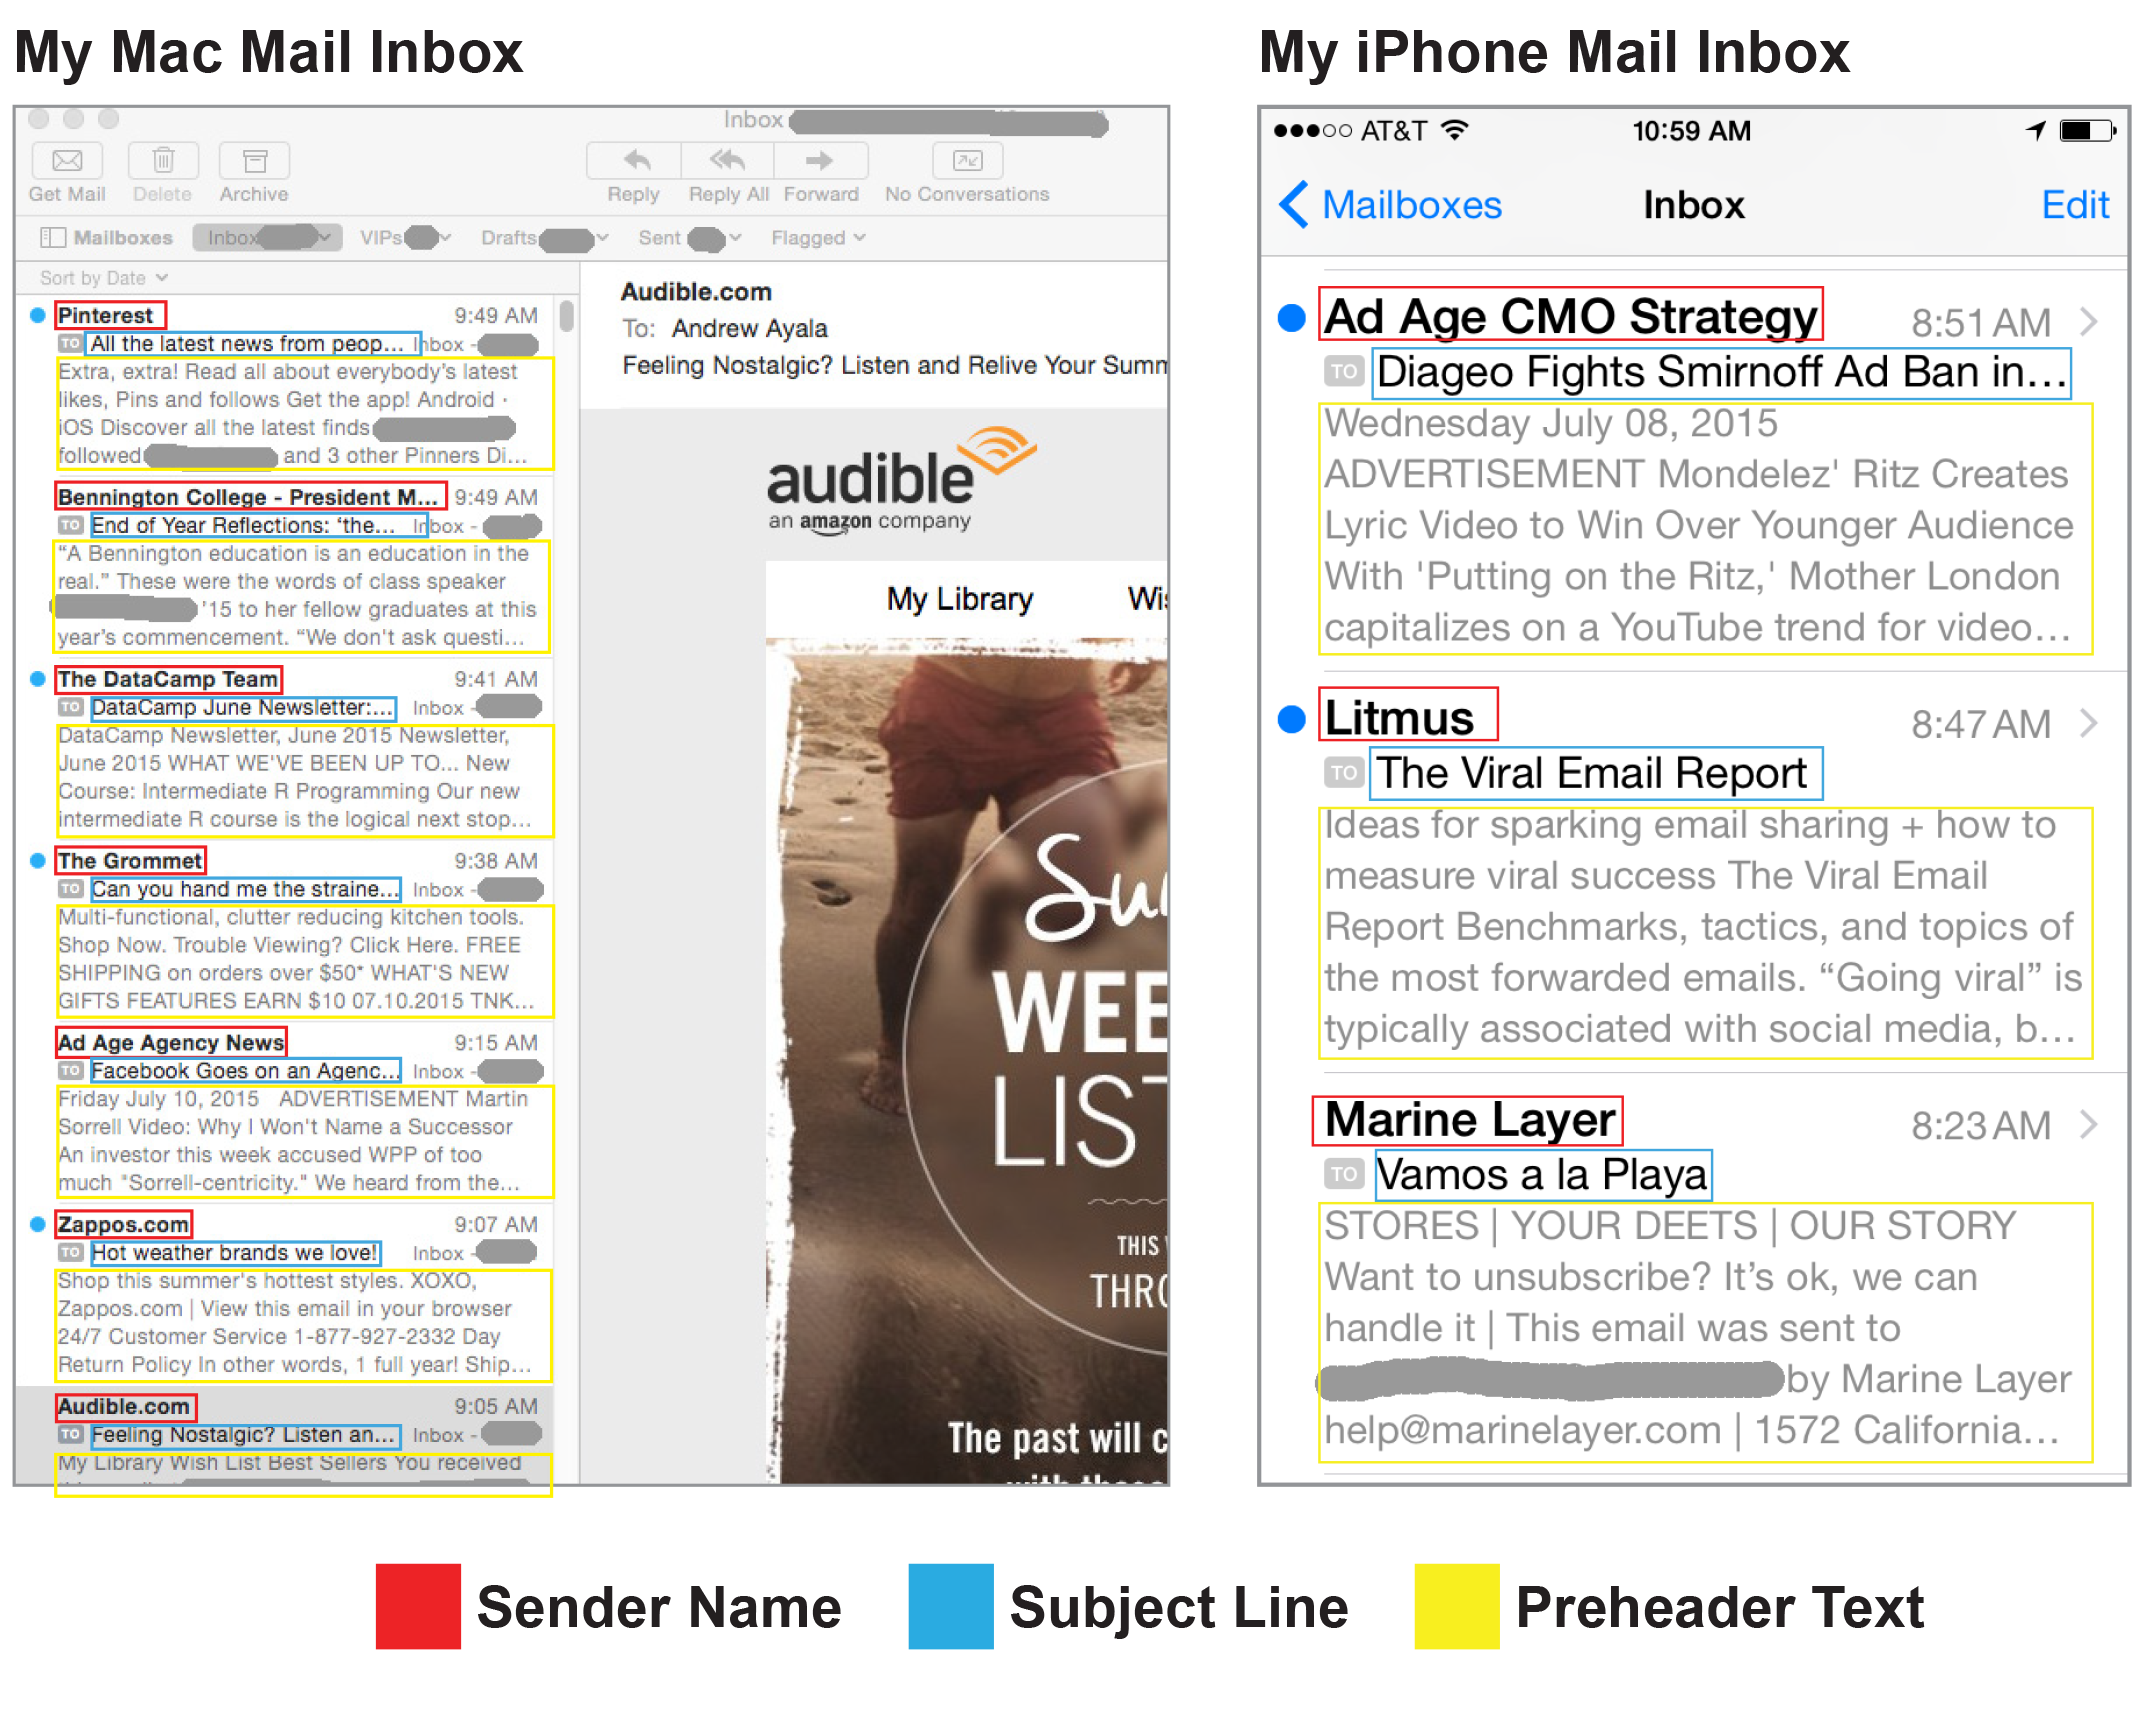
Task: Click unread dot next to The Grommet
Action: click(37, 861)
